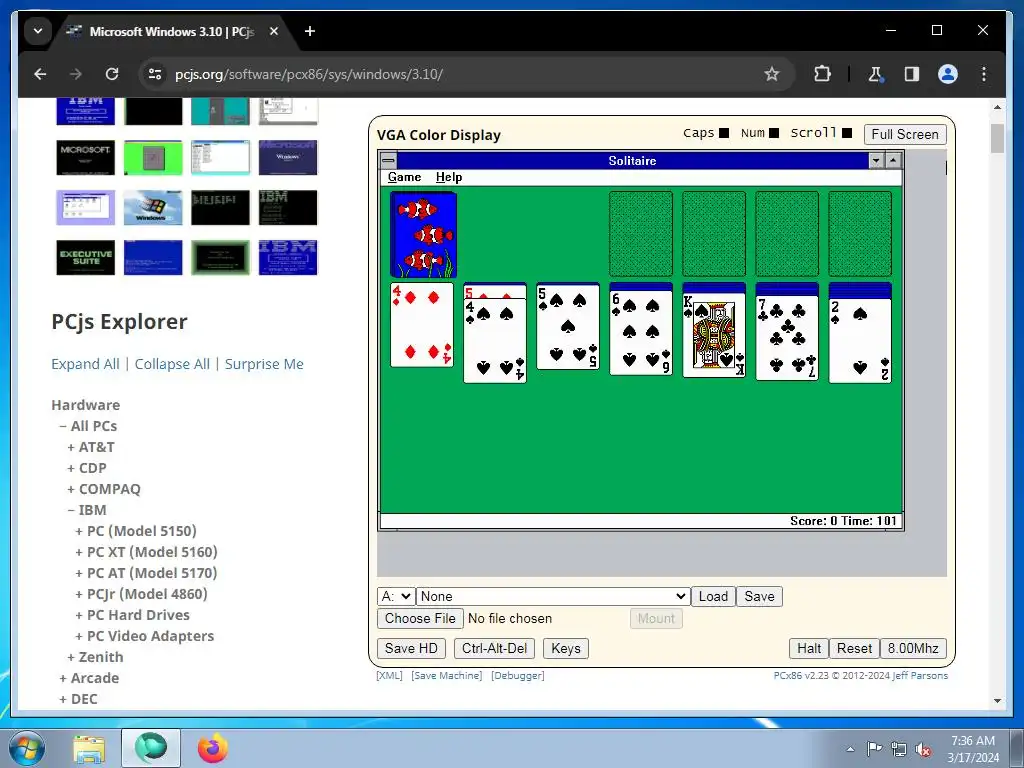Open the Windows flag logo thumbnail

(x=153, y=208)
